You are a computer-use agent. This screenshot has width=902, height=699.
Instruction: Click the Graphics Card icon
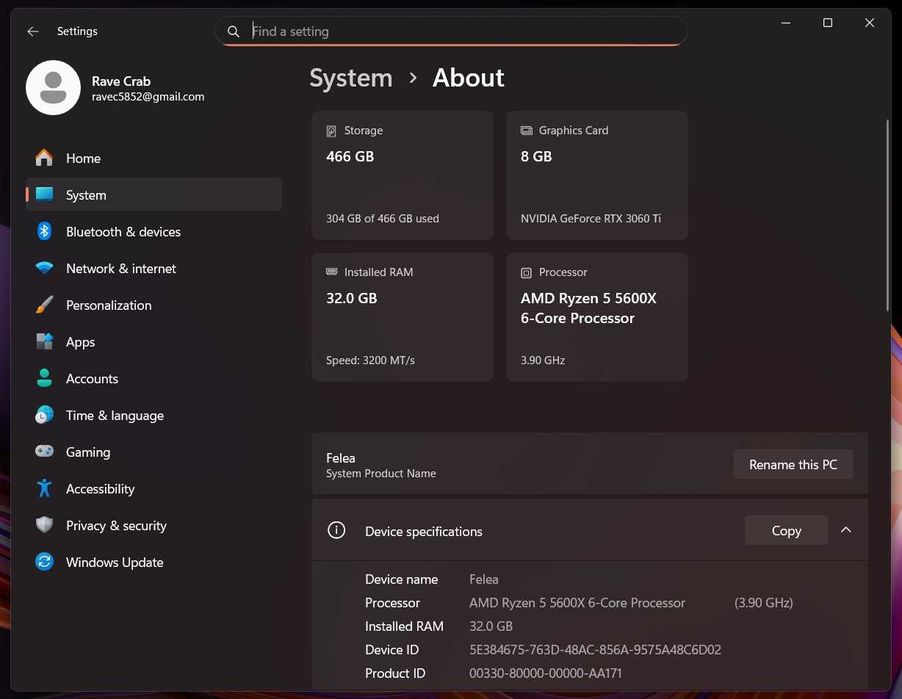click(x=526, y=131)
